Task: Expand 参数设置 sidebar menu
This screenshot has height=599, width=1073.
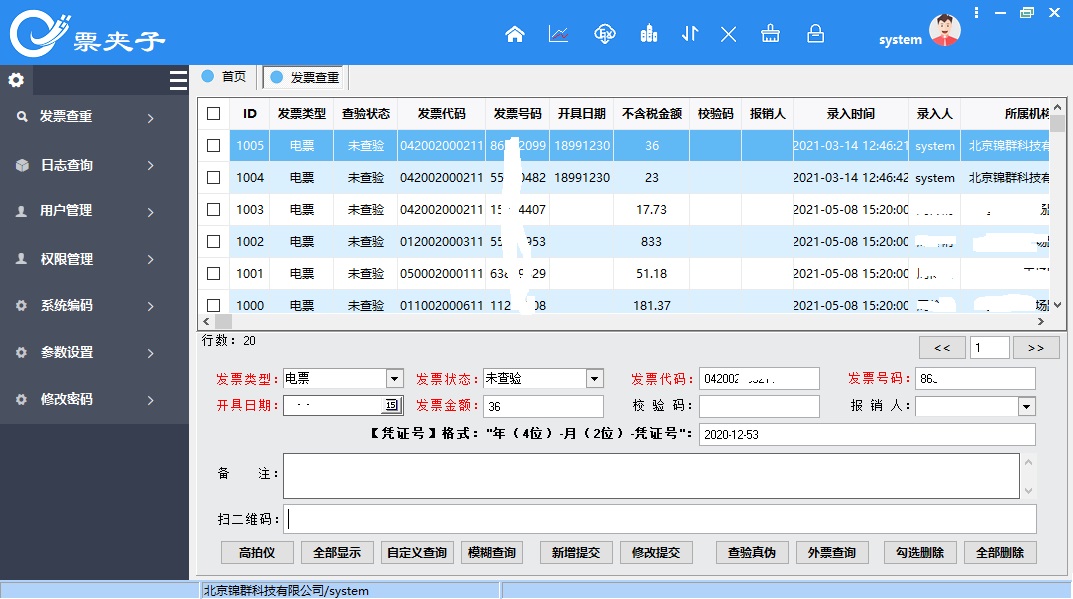Action: [x=94, y=353]
